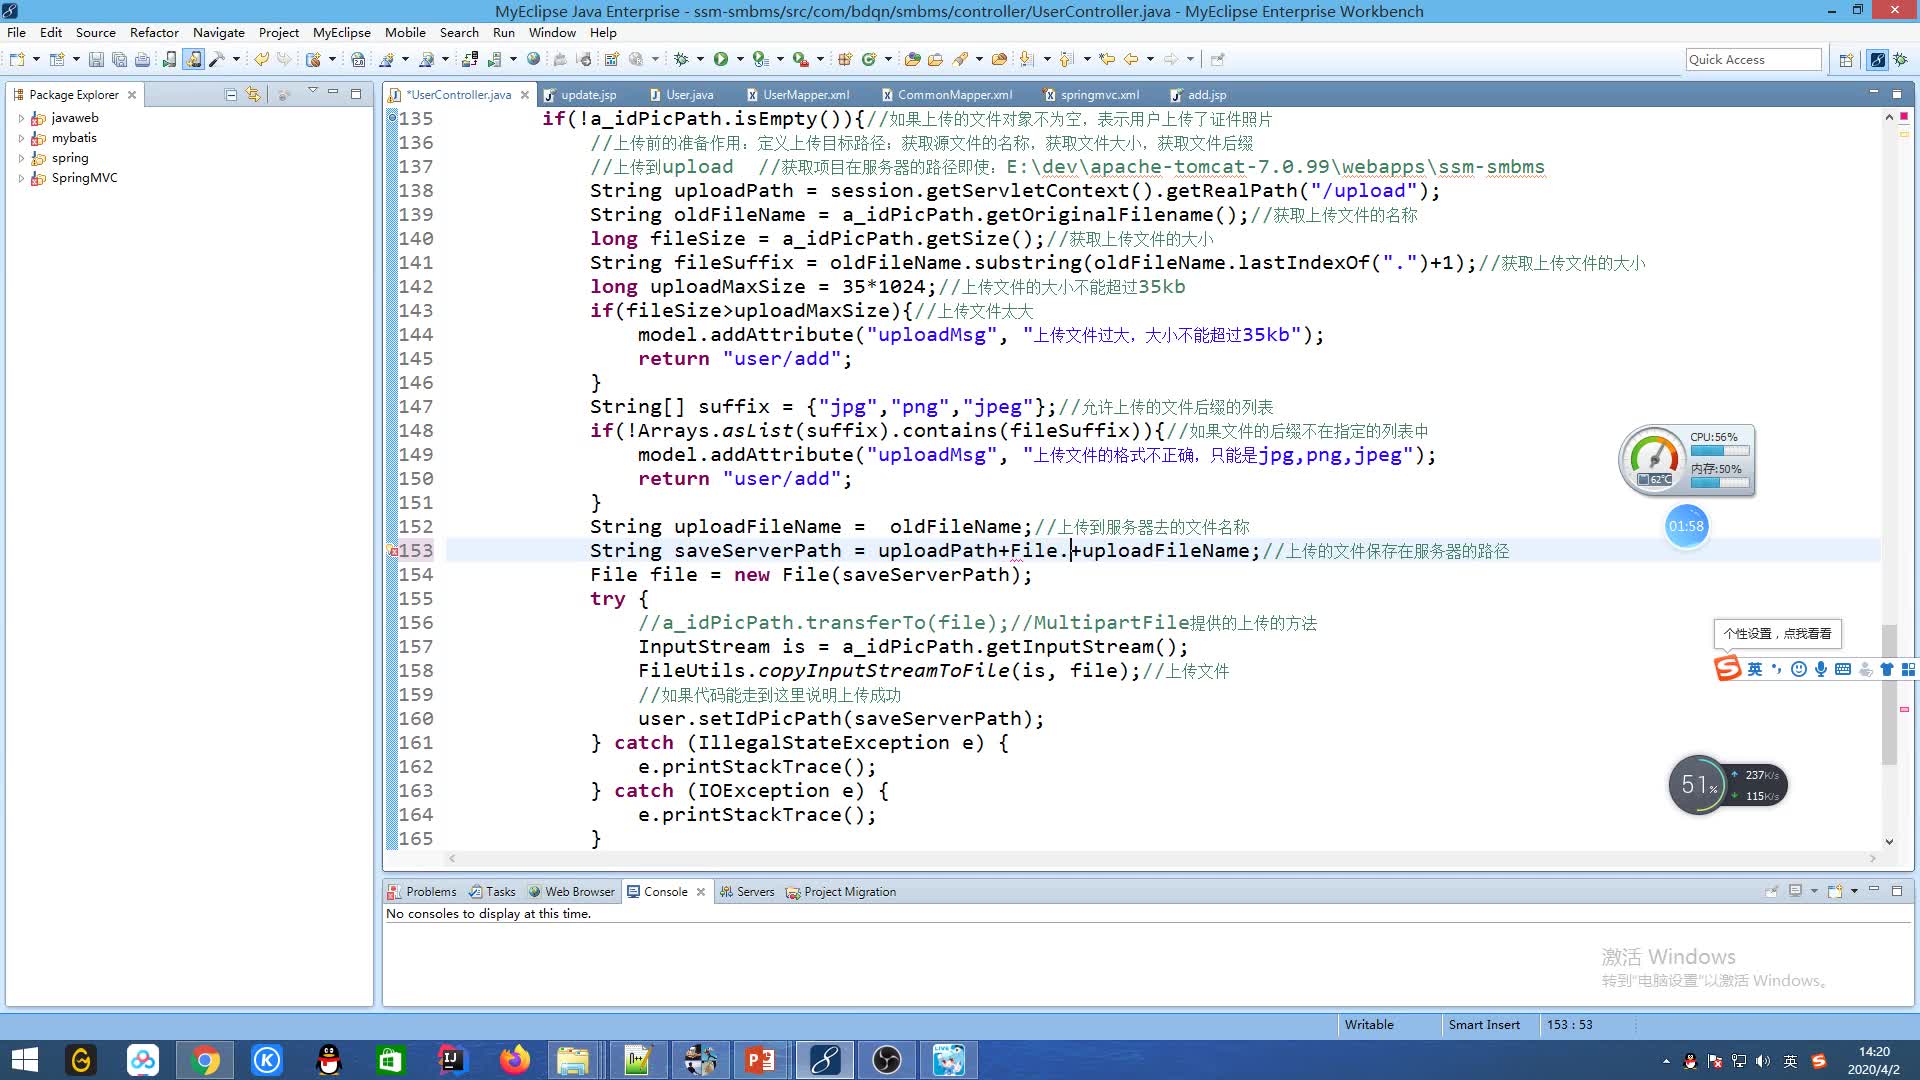This screenshot has width=1920, height=1080.
Task: Click the green Run button icon
Action: click(720, 60)
